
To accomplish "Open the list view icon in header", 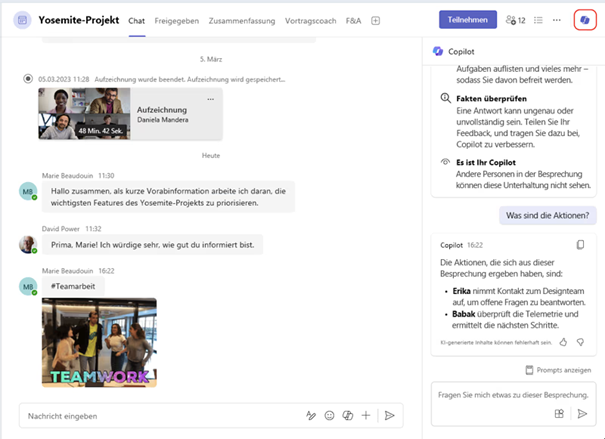I will [537, 20].
